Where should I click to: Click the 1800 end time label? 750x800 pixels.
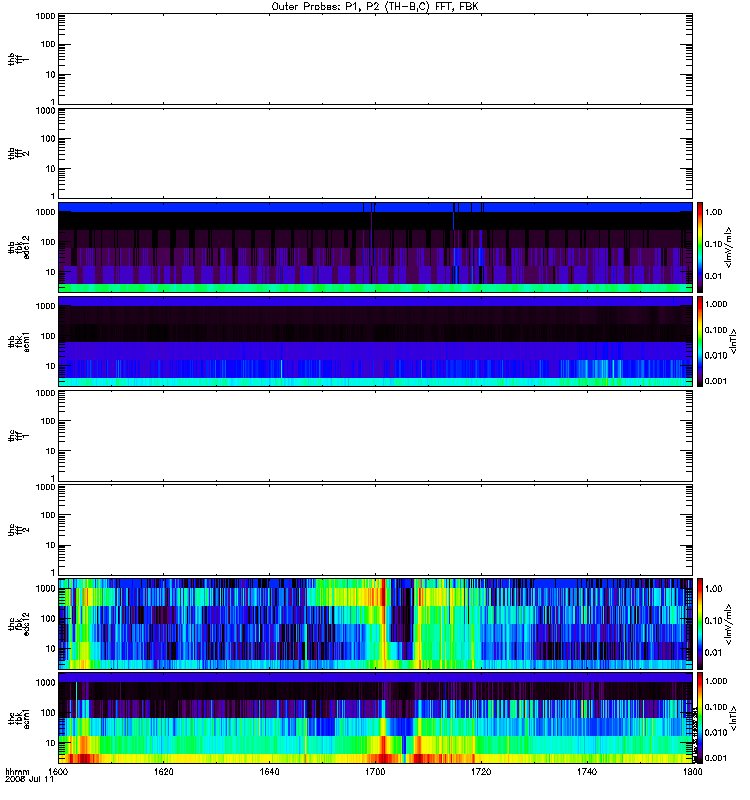[692, 771]
